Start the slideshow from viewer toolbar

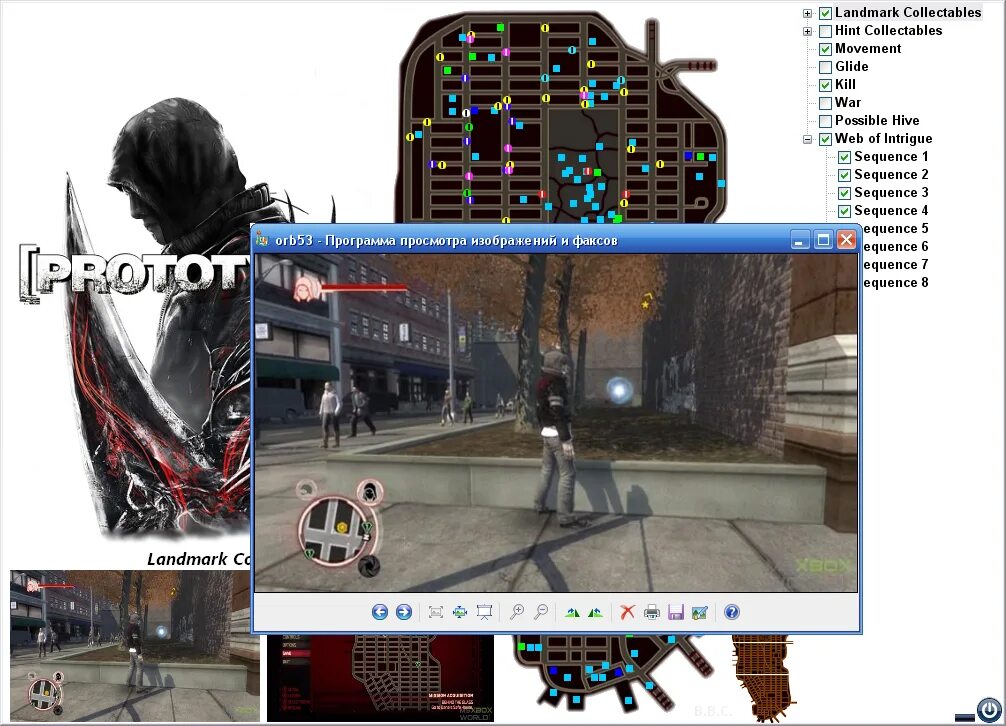pyautogui.click(x=484, y=612)
